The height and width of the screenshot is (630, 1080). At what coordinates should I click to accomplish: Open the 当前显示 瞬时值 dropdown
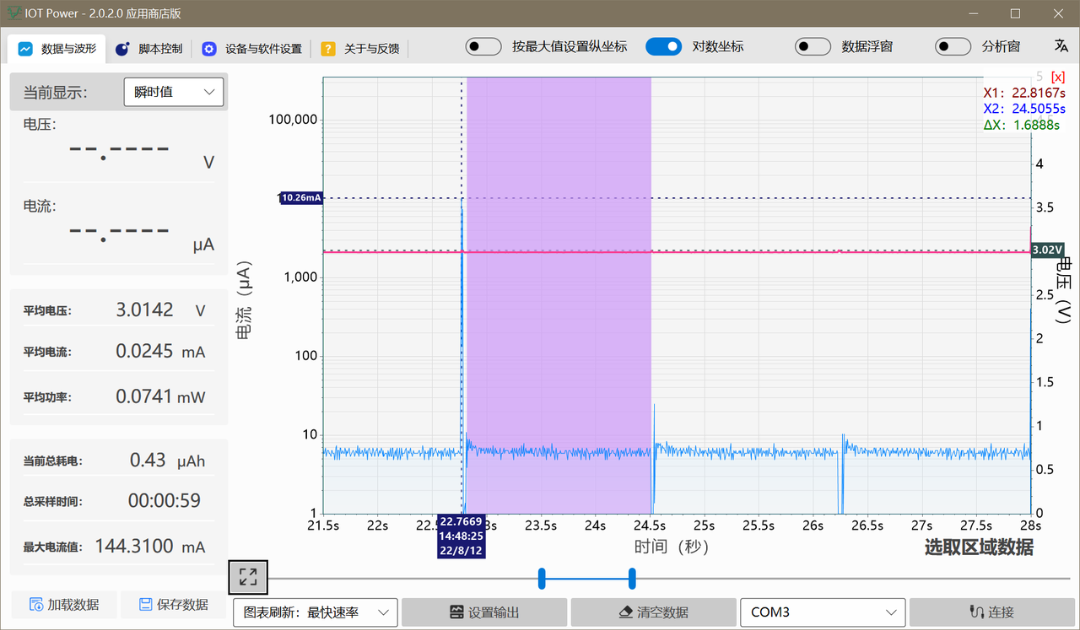click(173, 91)
